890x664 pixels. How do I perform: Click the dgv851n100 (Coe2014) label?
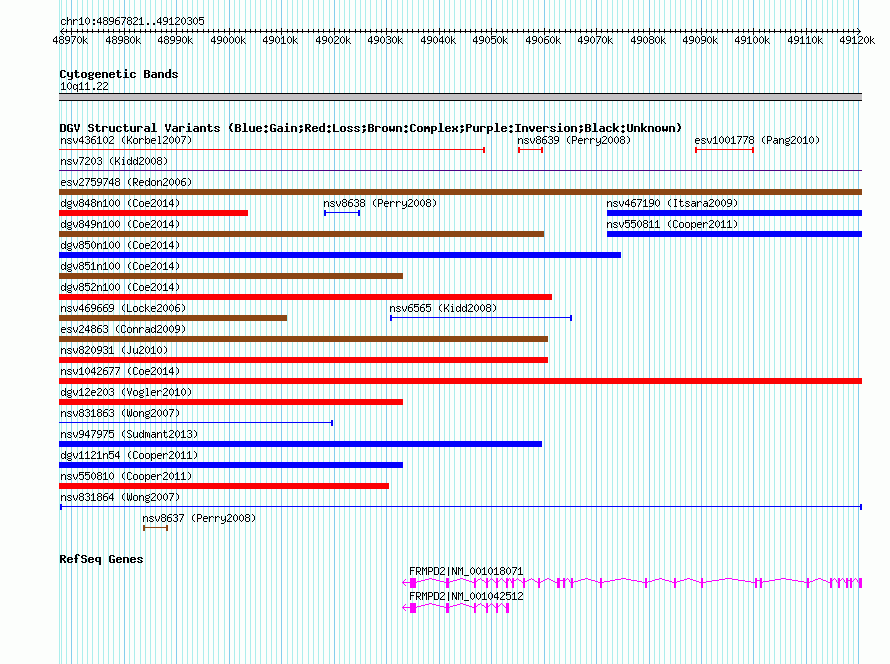coord(120,266)
